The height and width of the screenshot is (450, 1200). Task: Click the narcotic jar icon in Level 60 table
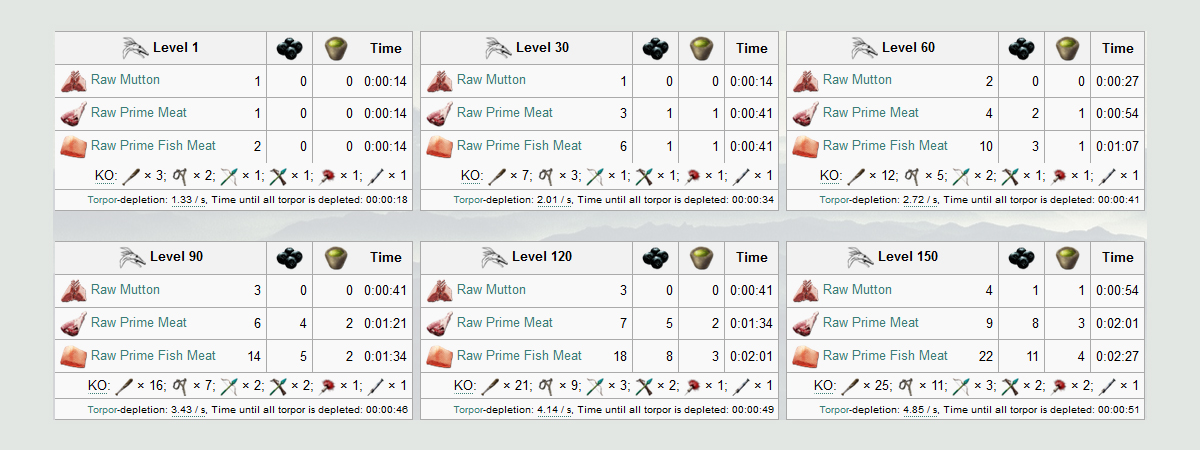coord(1066,48)
